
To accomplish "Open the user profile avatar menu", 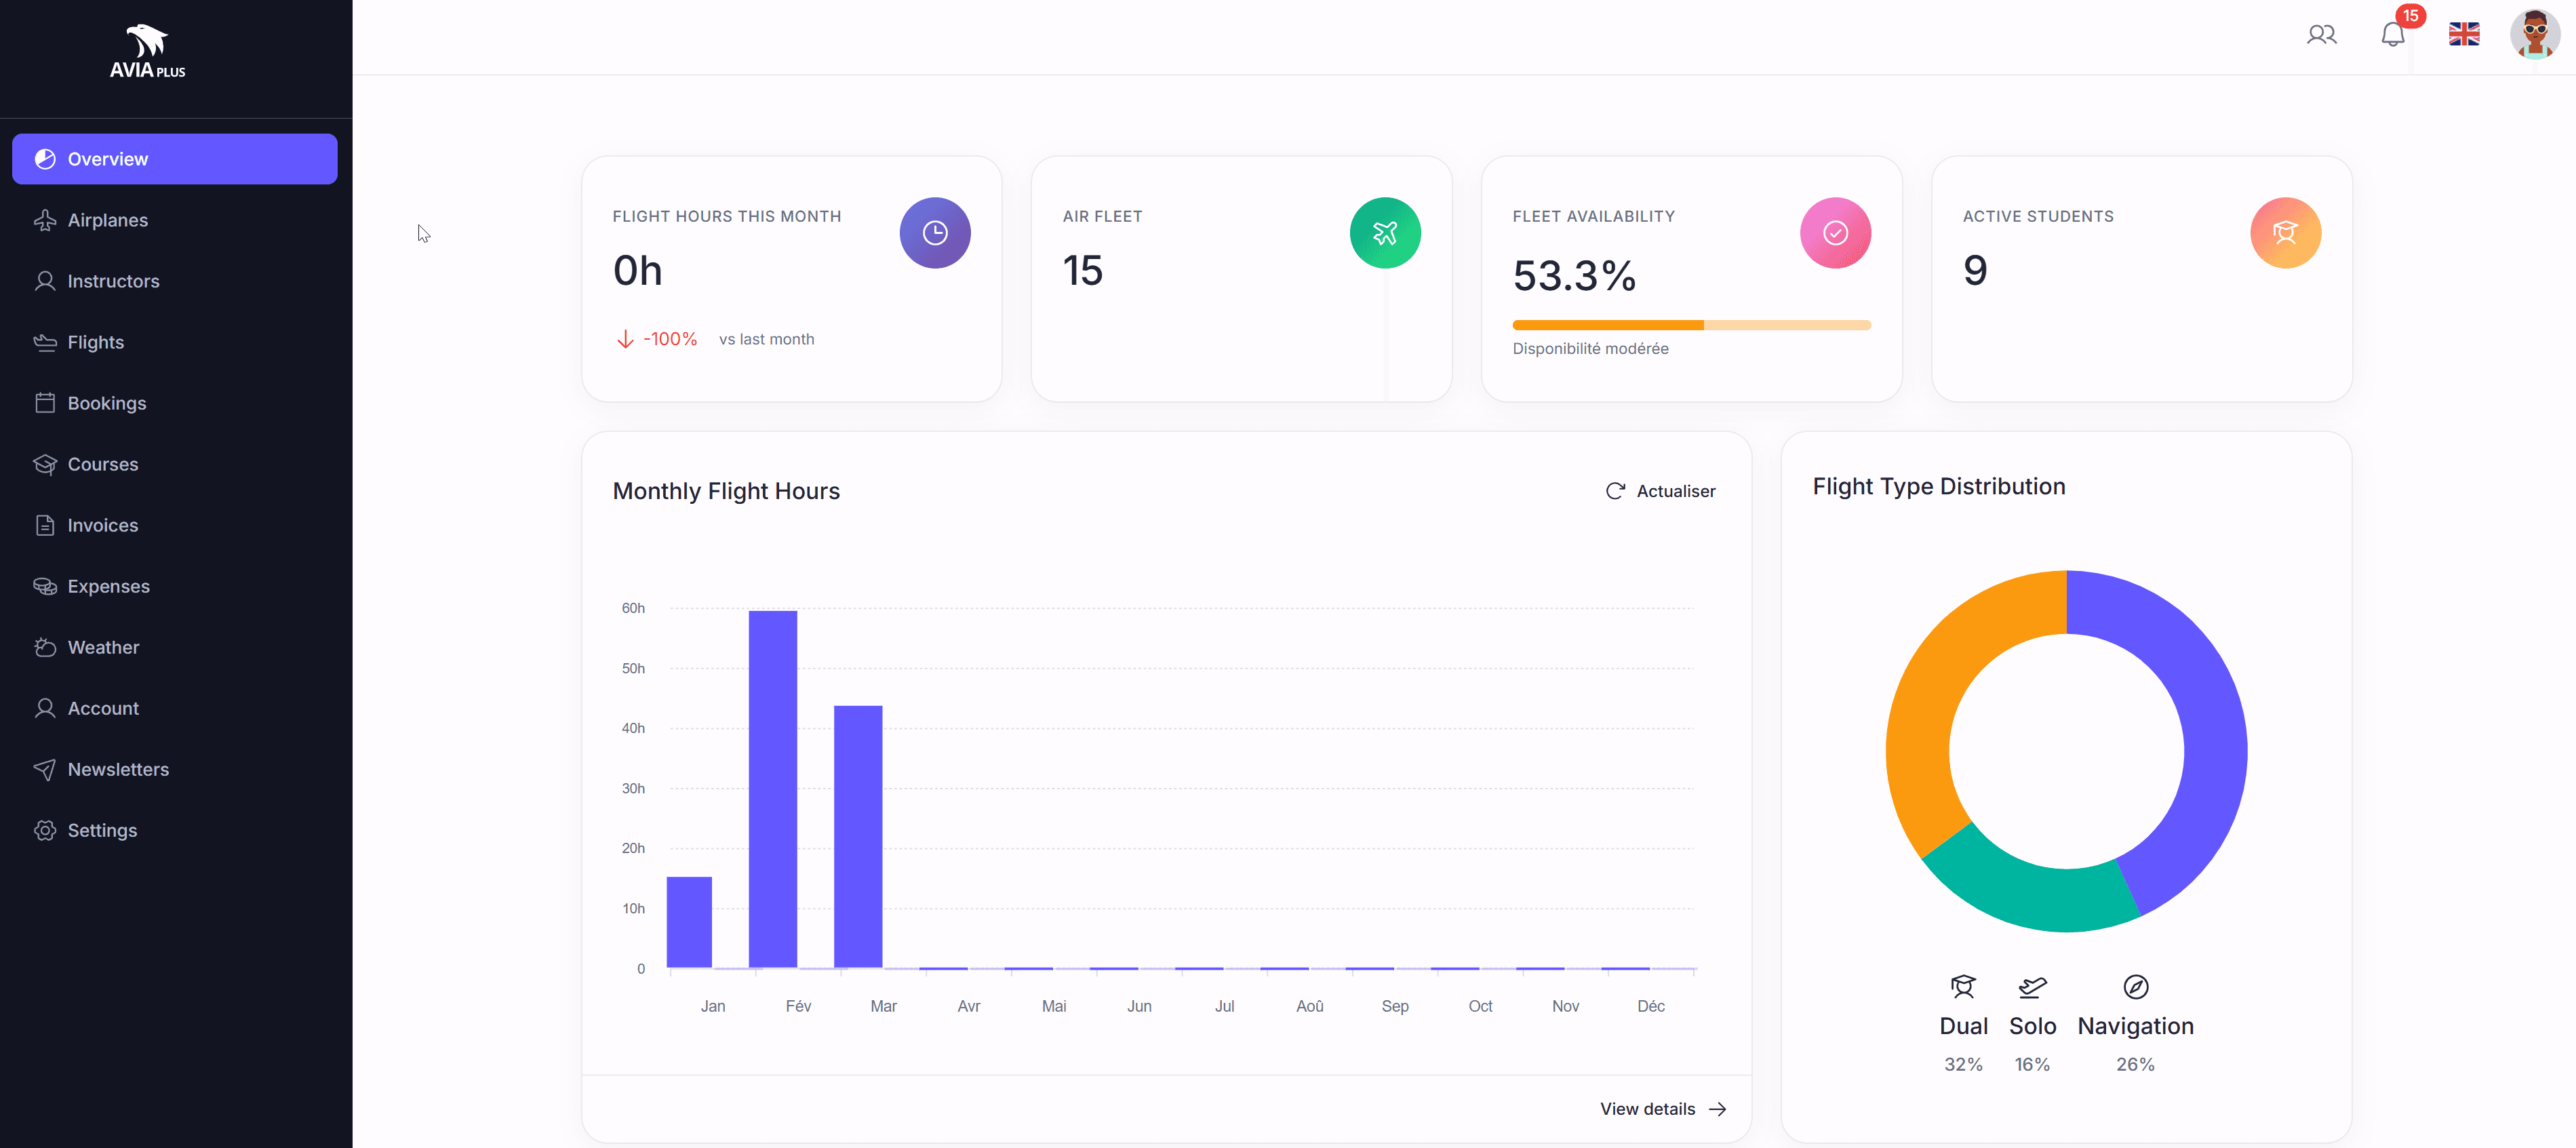I will point(2534,34).
